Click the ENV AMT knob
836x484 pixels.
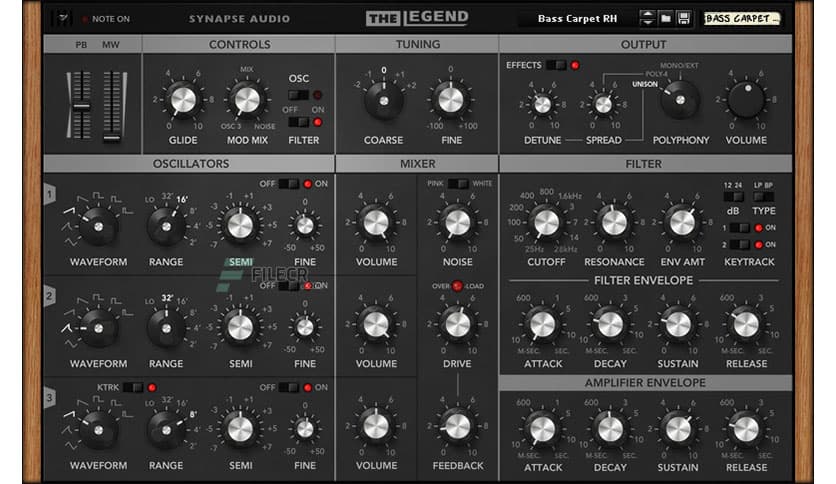pos(682,223)
